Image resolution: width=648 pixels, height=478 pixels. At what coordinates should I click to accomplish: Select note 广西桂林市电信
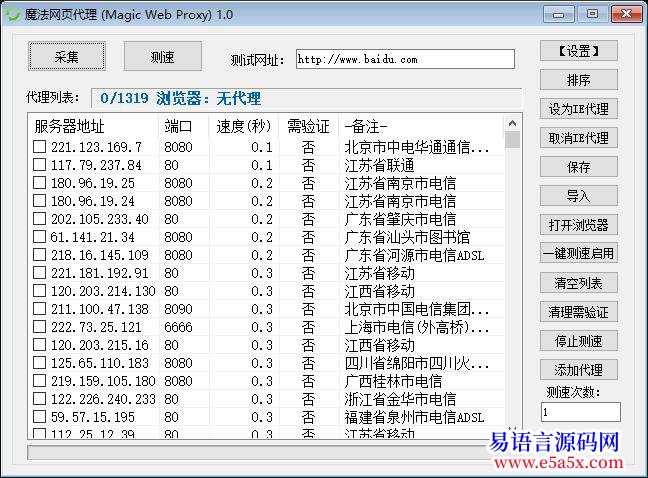pyautogui.click(x=393, y=381)
